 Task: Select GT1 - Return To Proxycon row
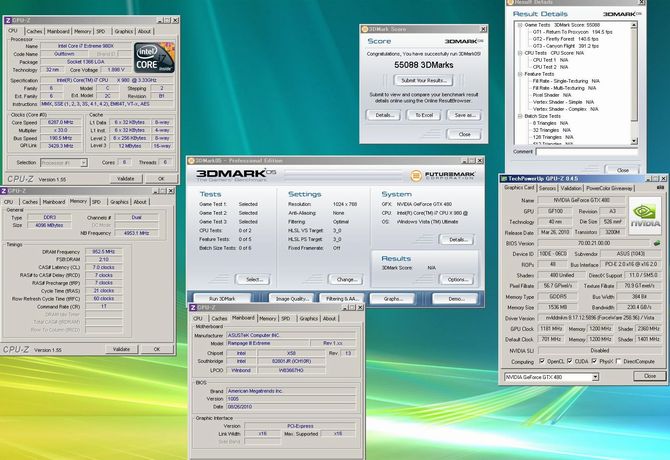pos(572,32)
